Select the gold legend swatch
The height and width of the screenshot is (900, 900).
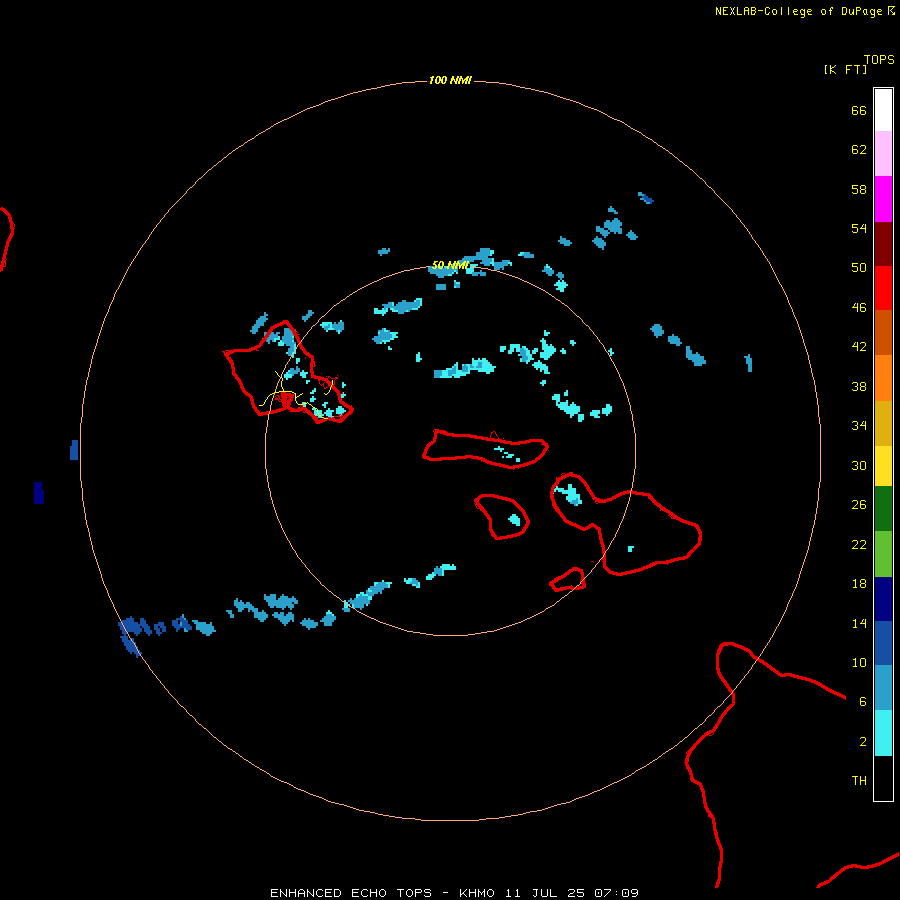click(883, 423)
